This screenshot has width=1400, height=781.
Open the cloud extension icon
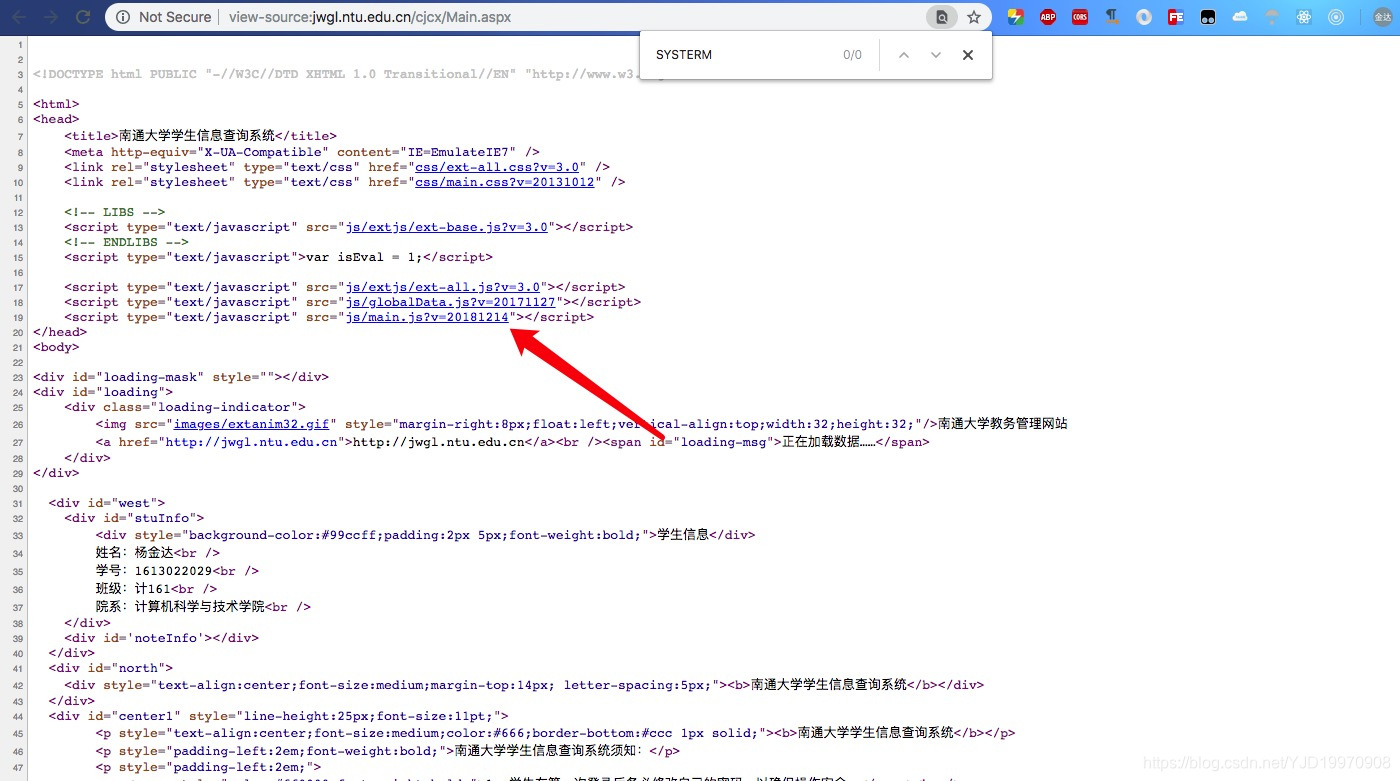[x=1240, y=17]
